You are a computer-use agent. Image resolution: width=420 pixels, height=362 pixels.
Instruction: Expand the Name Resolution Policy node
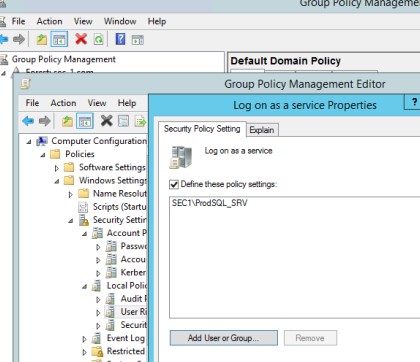[x=71, y=194]
